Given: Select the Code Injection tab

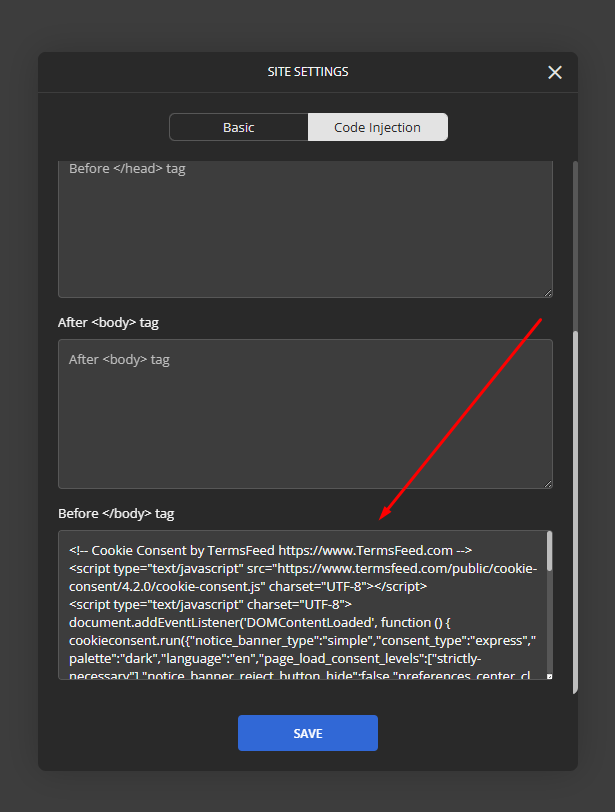Looking at the screenshot, I should coord(377,127).
